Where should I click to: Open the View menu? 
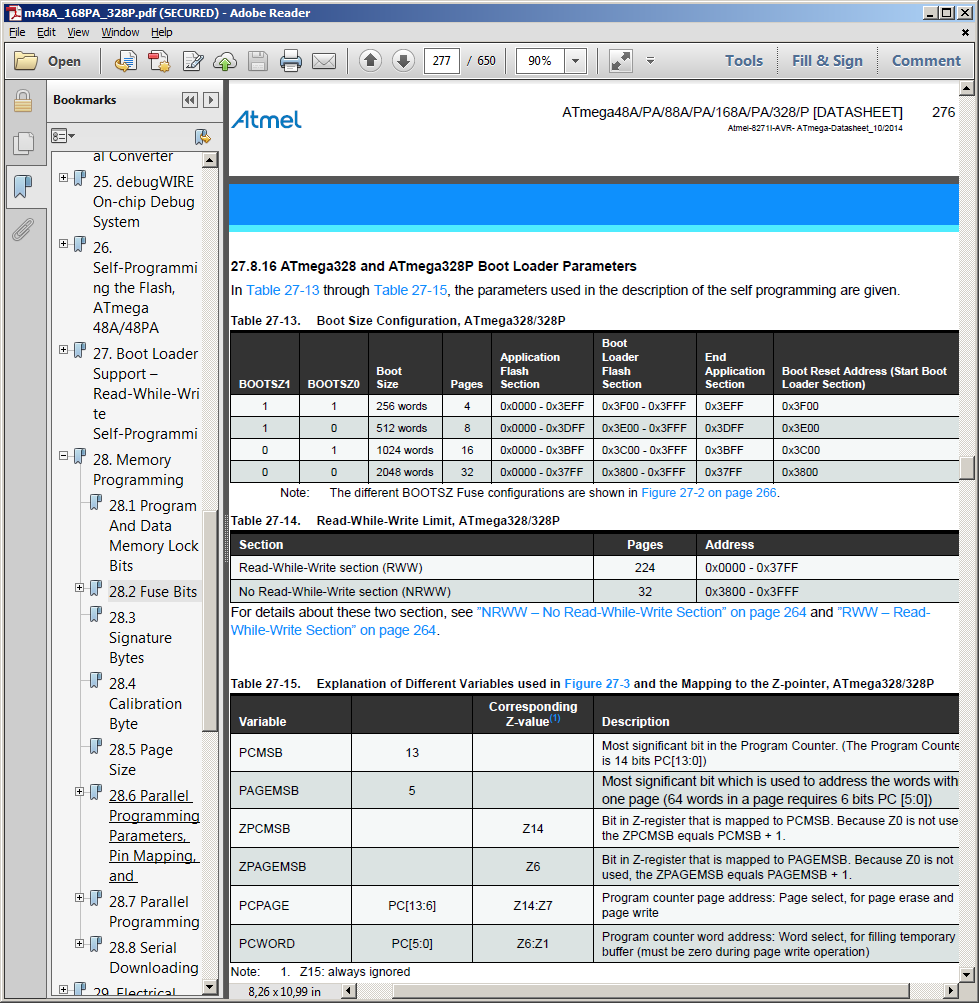(78, 32)
